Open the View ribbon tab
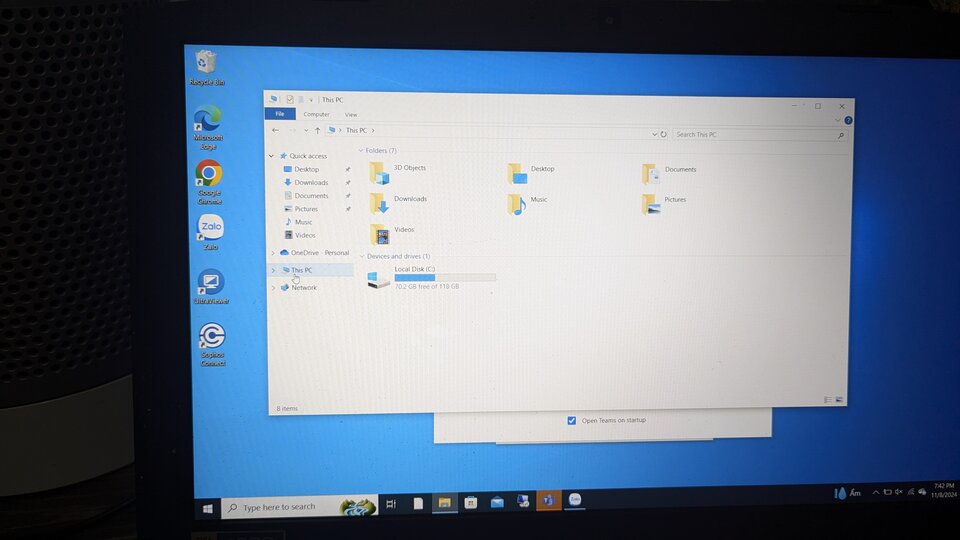 click(351, 115)
